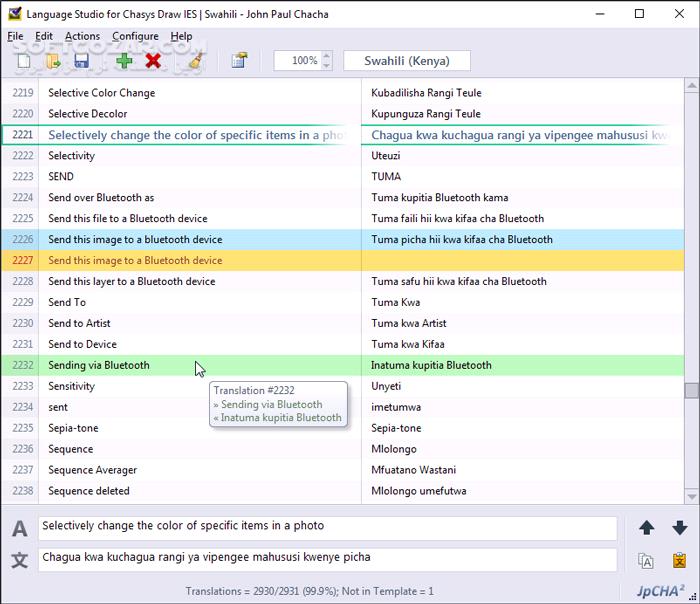Save the translation with the floppy disk icon
This screenshot has height=604, width=700.
click(81, 61)
